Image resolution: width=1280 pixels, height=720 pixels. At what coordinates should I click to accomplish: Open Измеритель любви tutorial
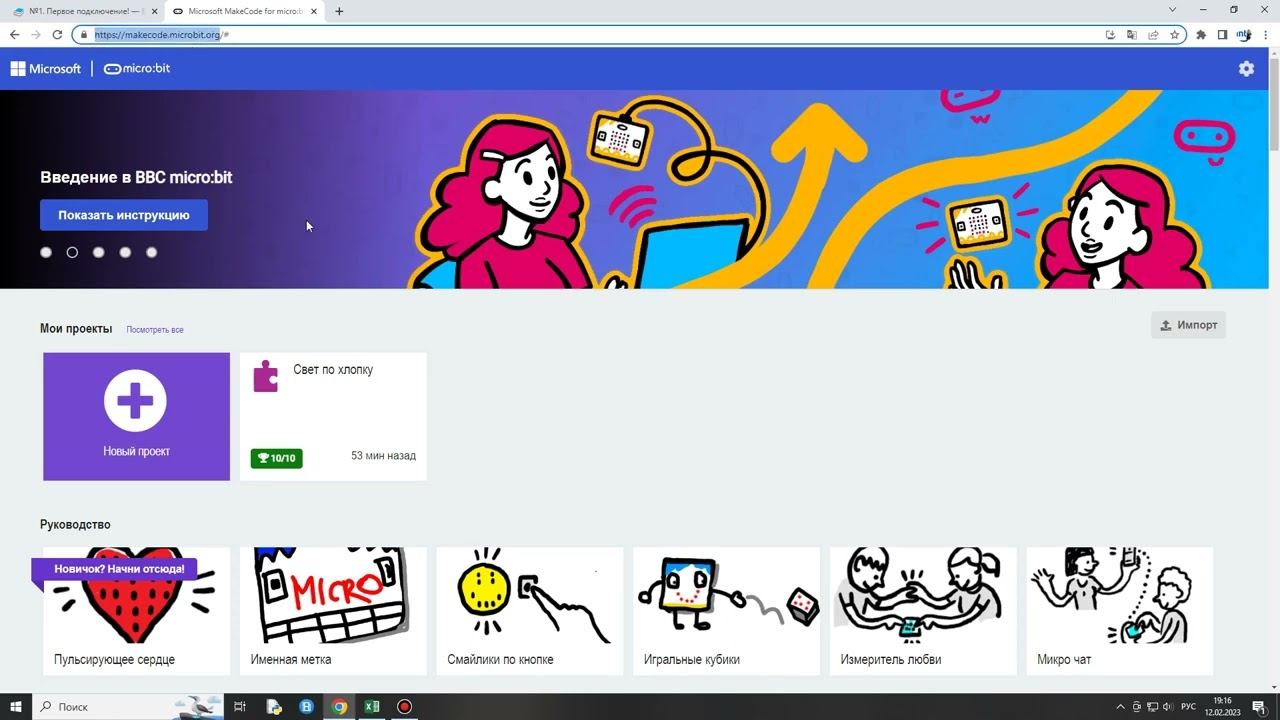click(923, 611)
